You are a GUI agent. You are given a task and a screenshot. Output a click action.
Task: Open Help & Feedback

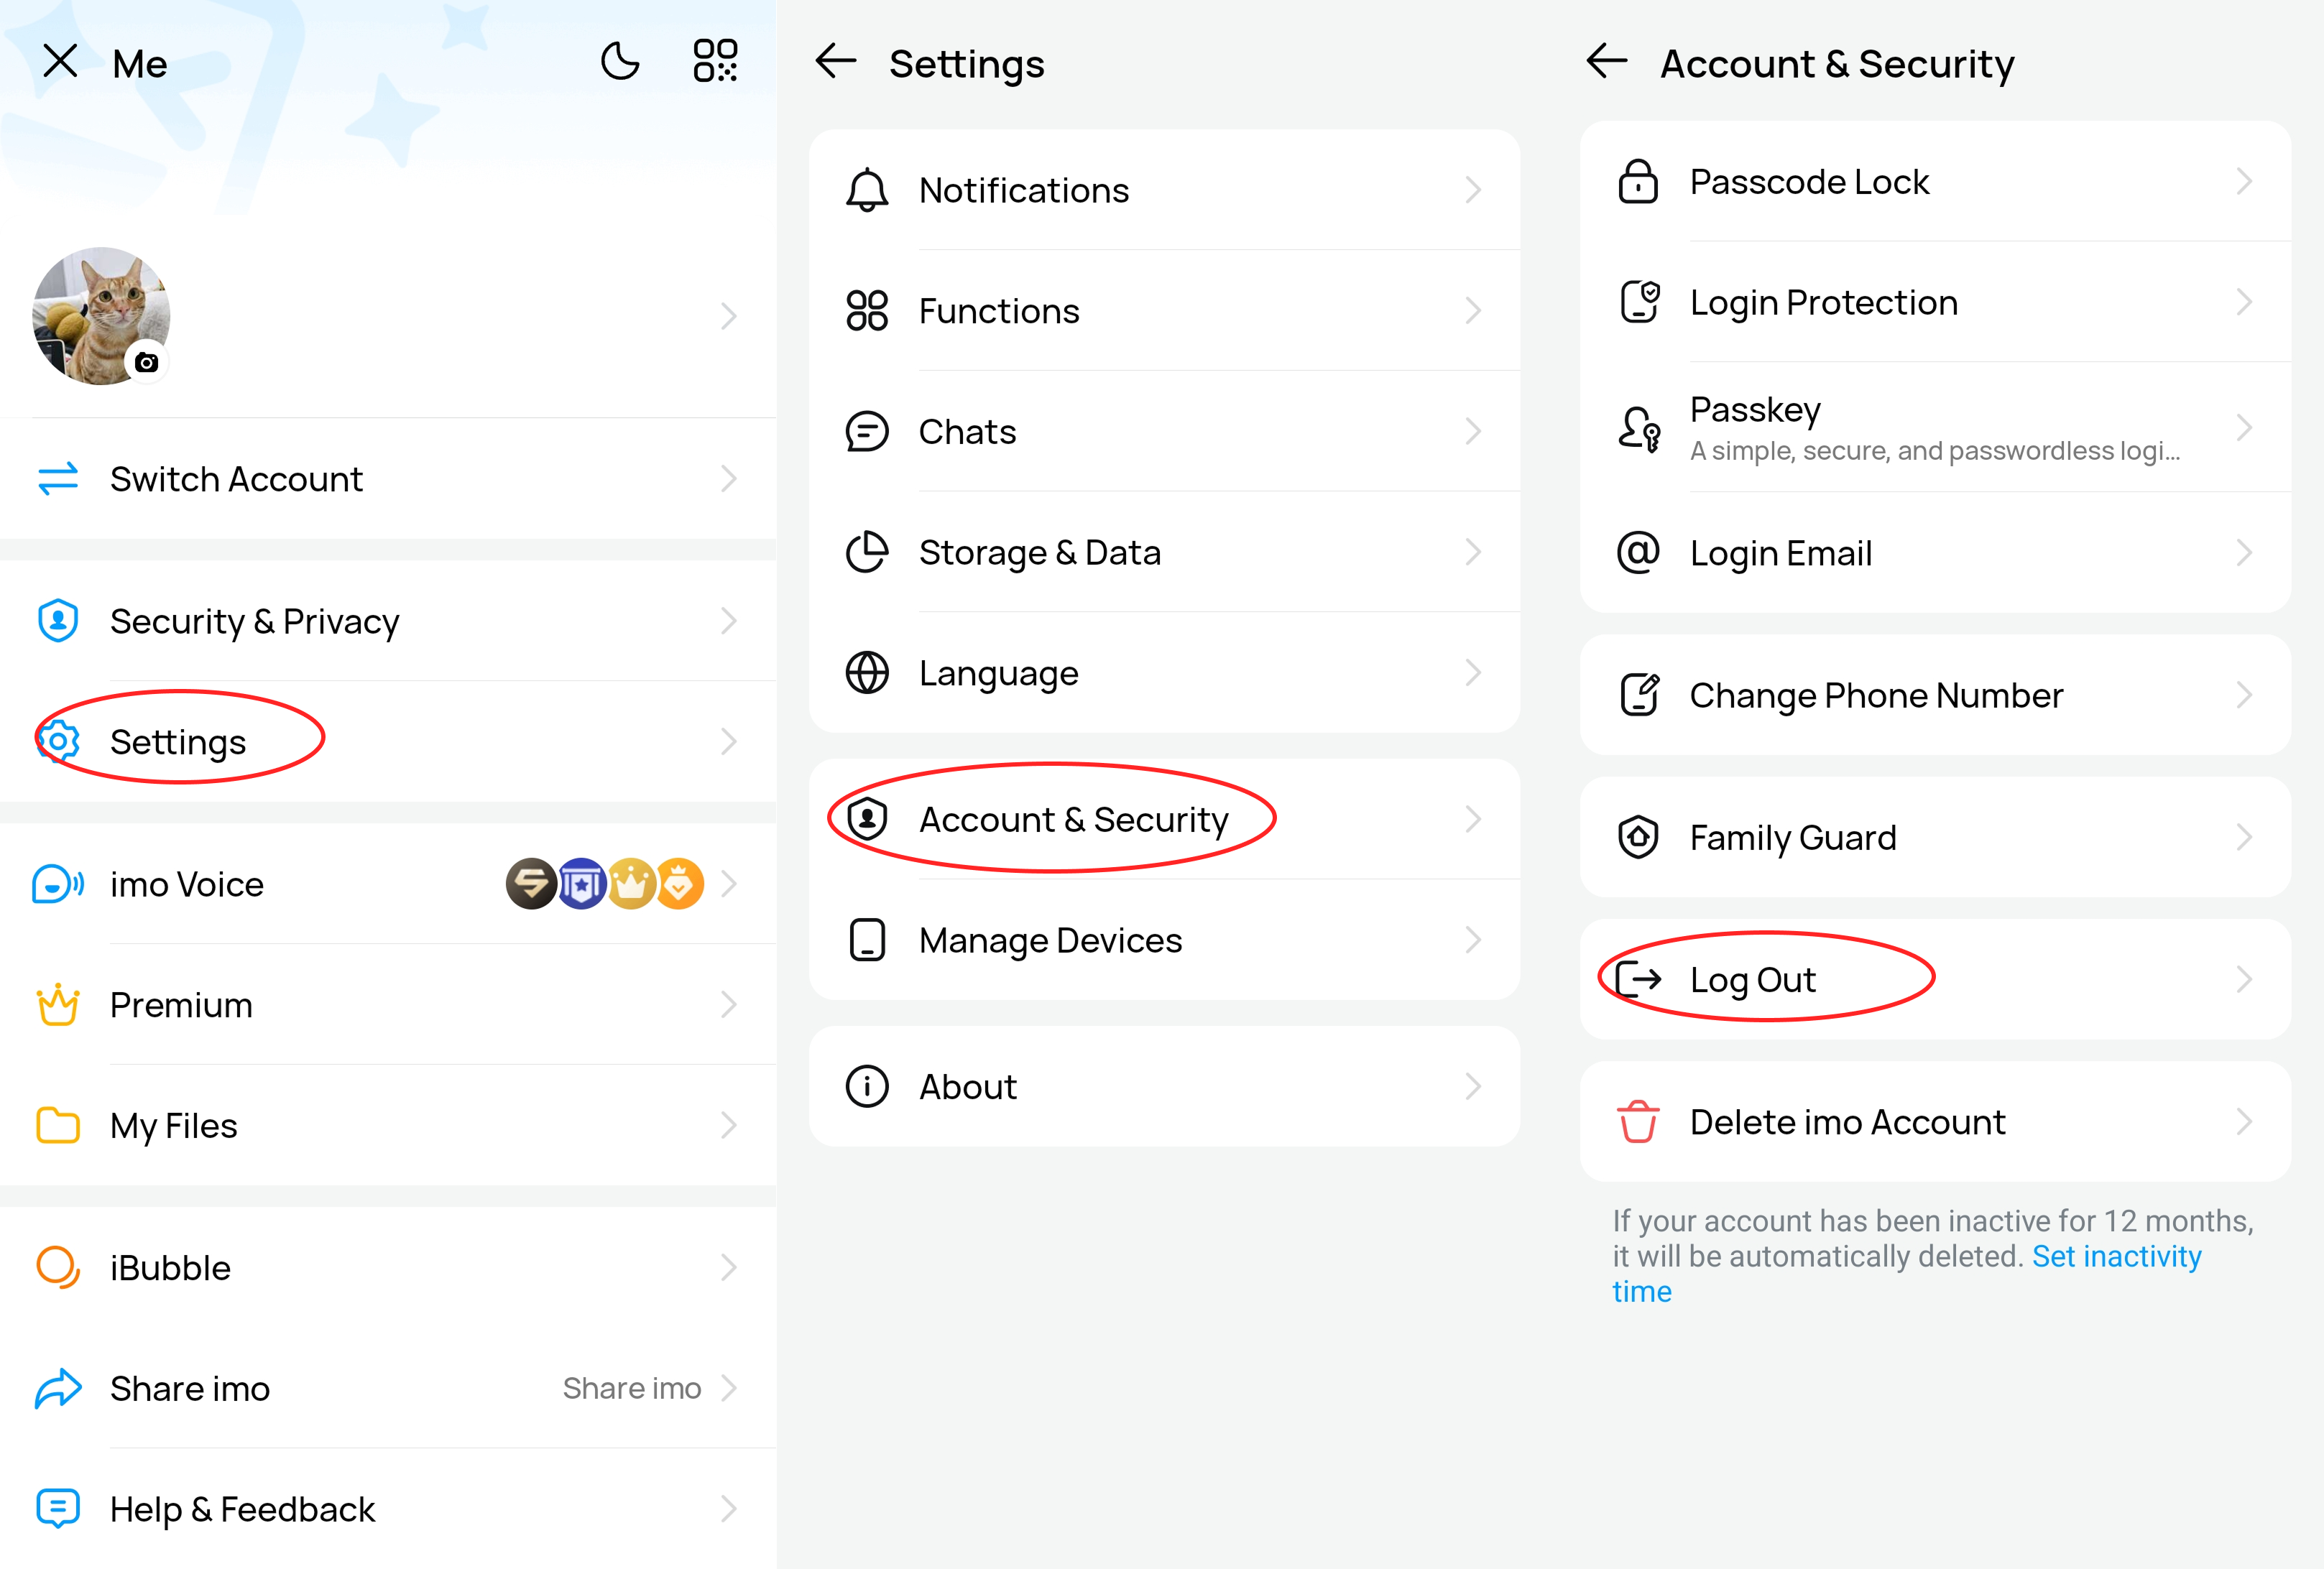click(x=388, y=1509)
